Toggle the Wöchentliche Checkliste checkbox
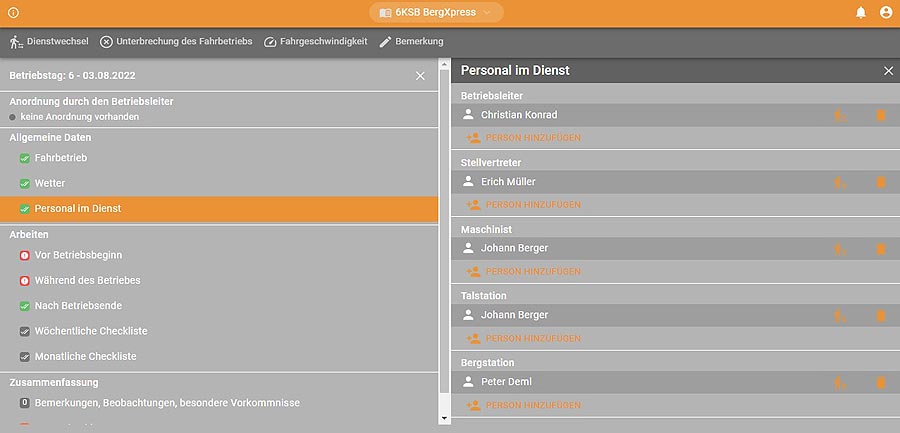 coord(25,331)
